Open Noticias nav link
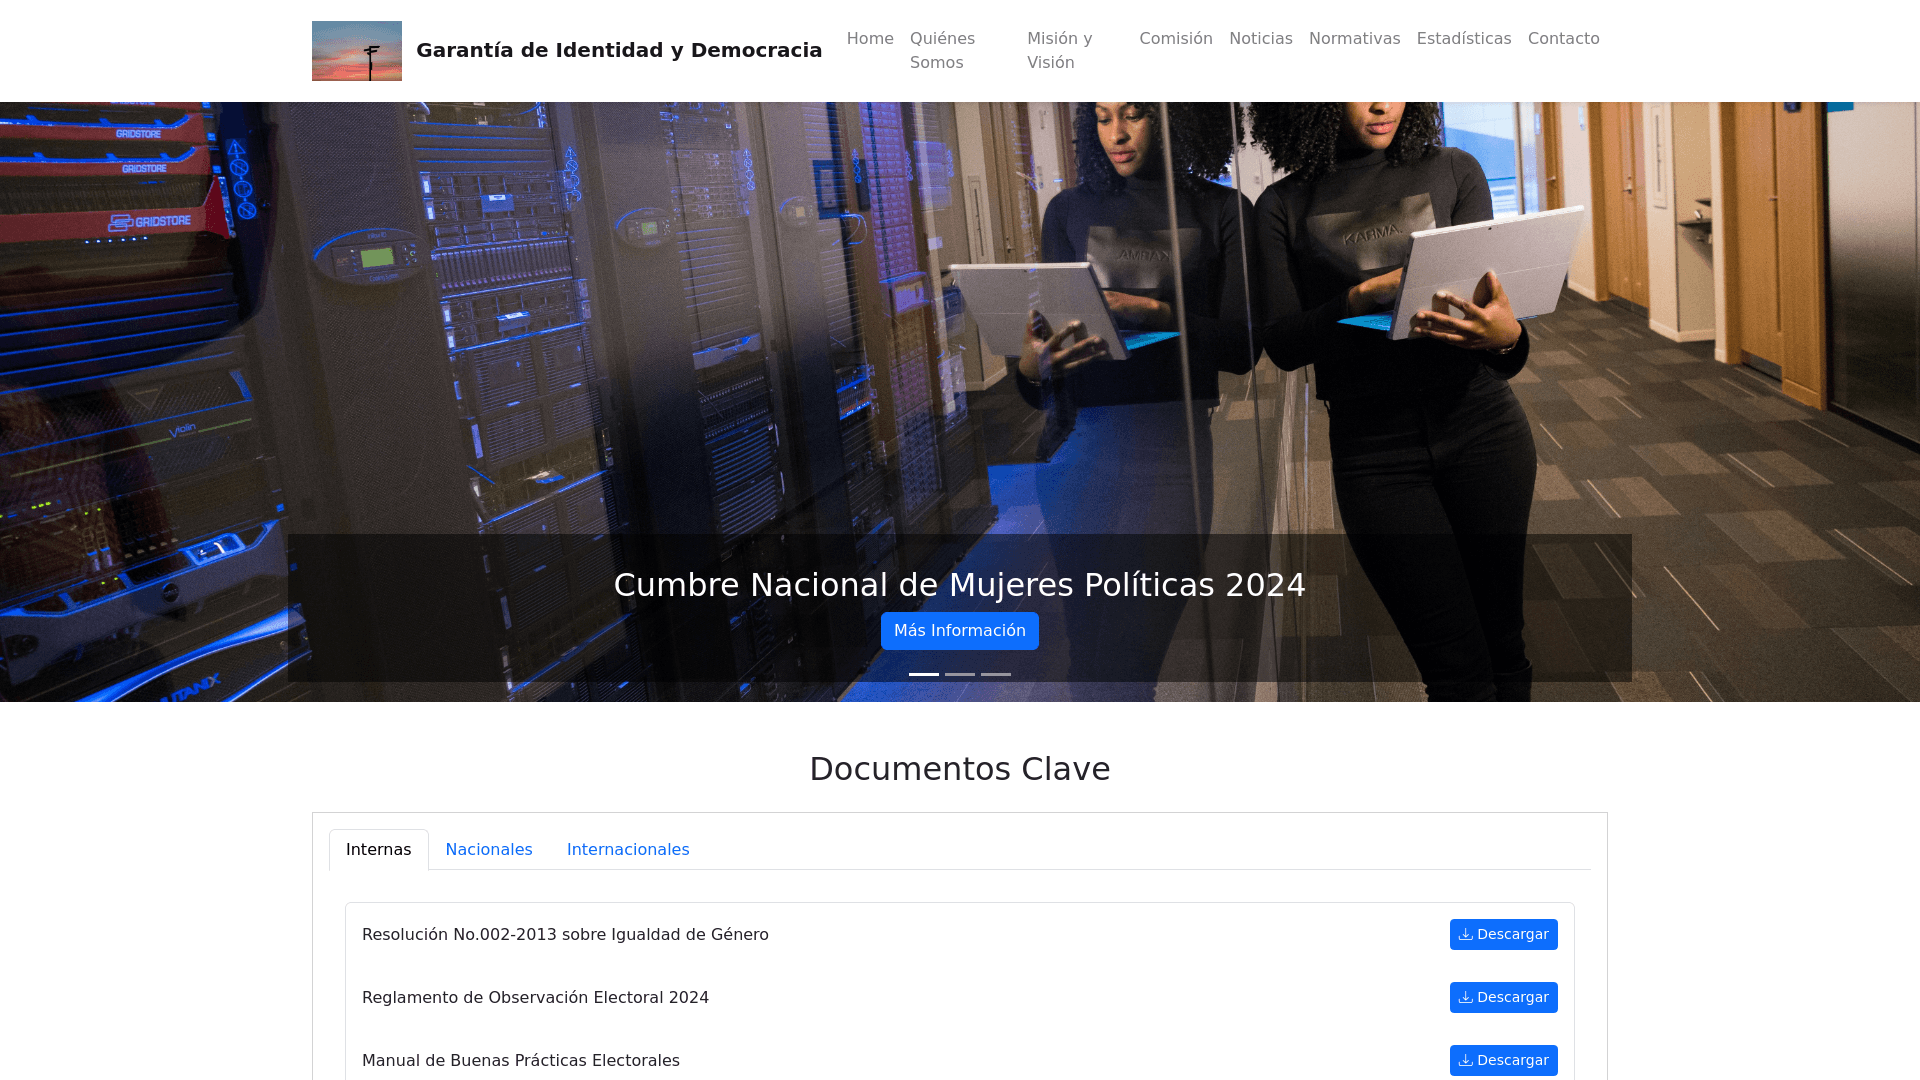 [x=1260, y=39]
